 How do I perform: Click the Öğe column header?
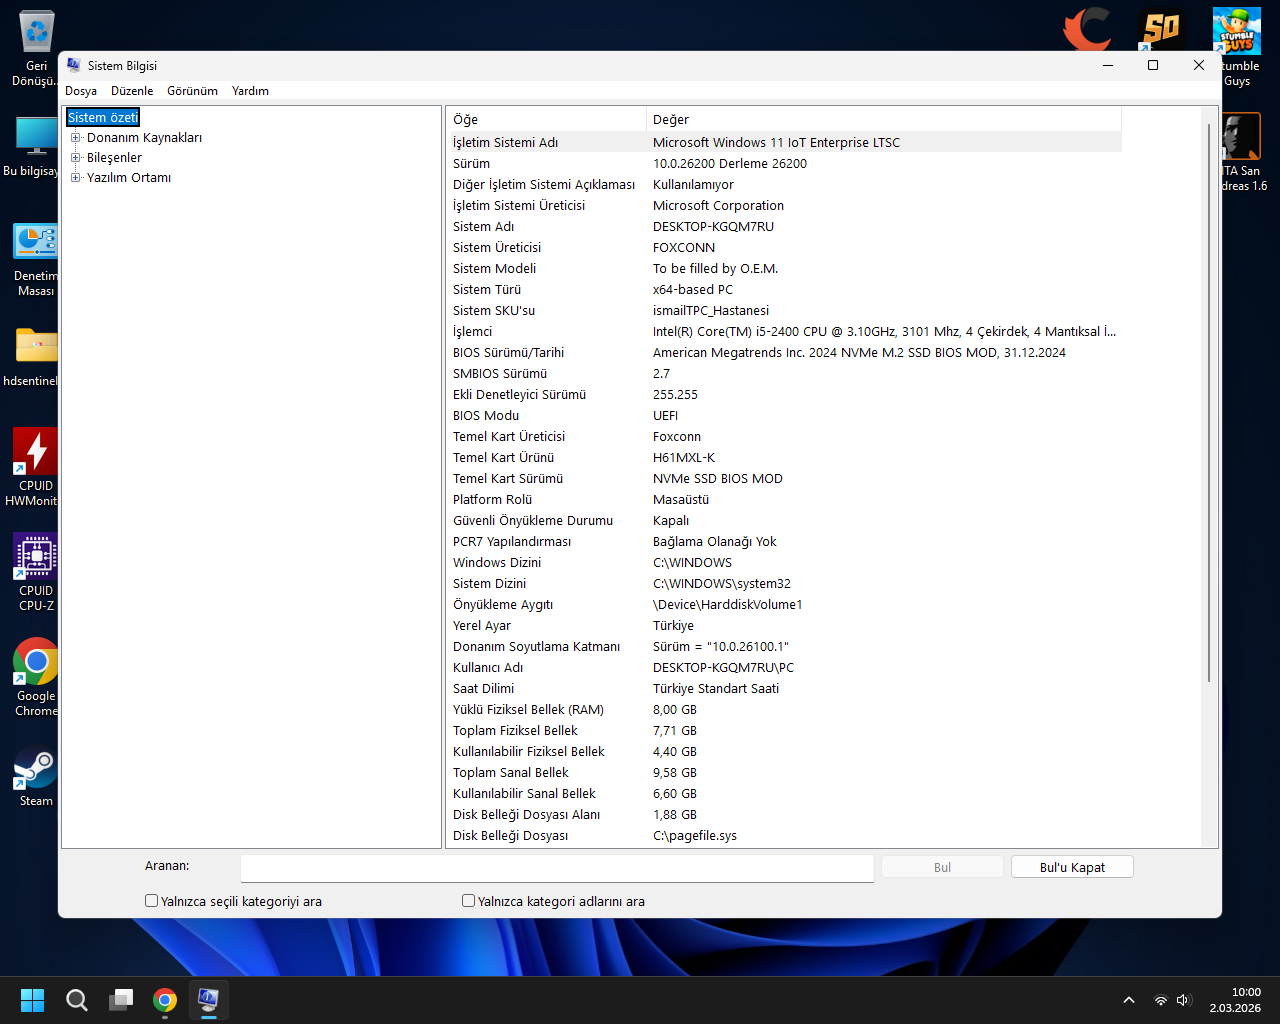[546, 119]
